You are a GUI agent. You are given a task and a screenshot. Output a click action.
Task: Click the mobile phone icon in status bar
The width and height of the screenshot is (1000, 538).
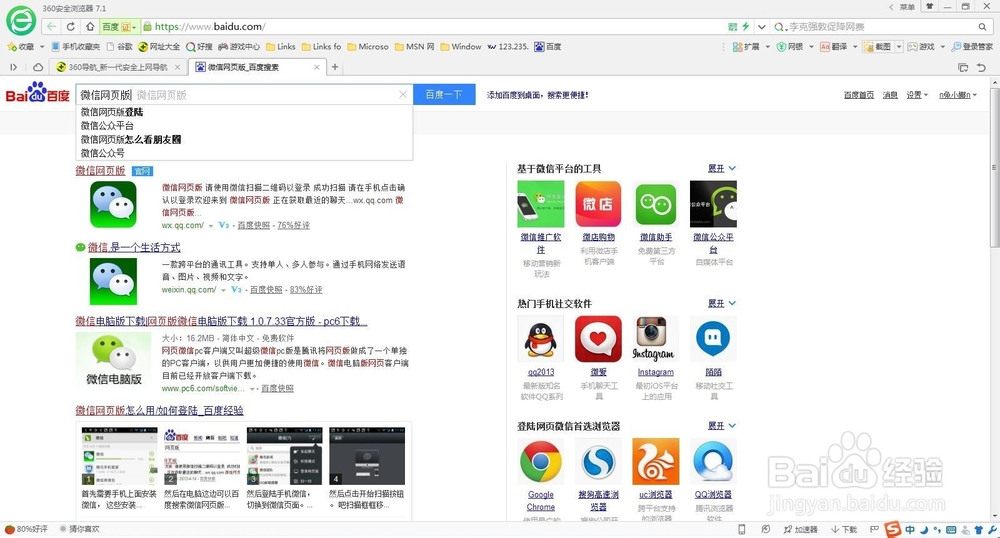click(x=742, y=530)
